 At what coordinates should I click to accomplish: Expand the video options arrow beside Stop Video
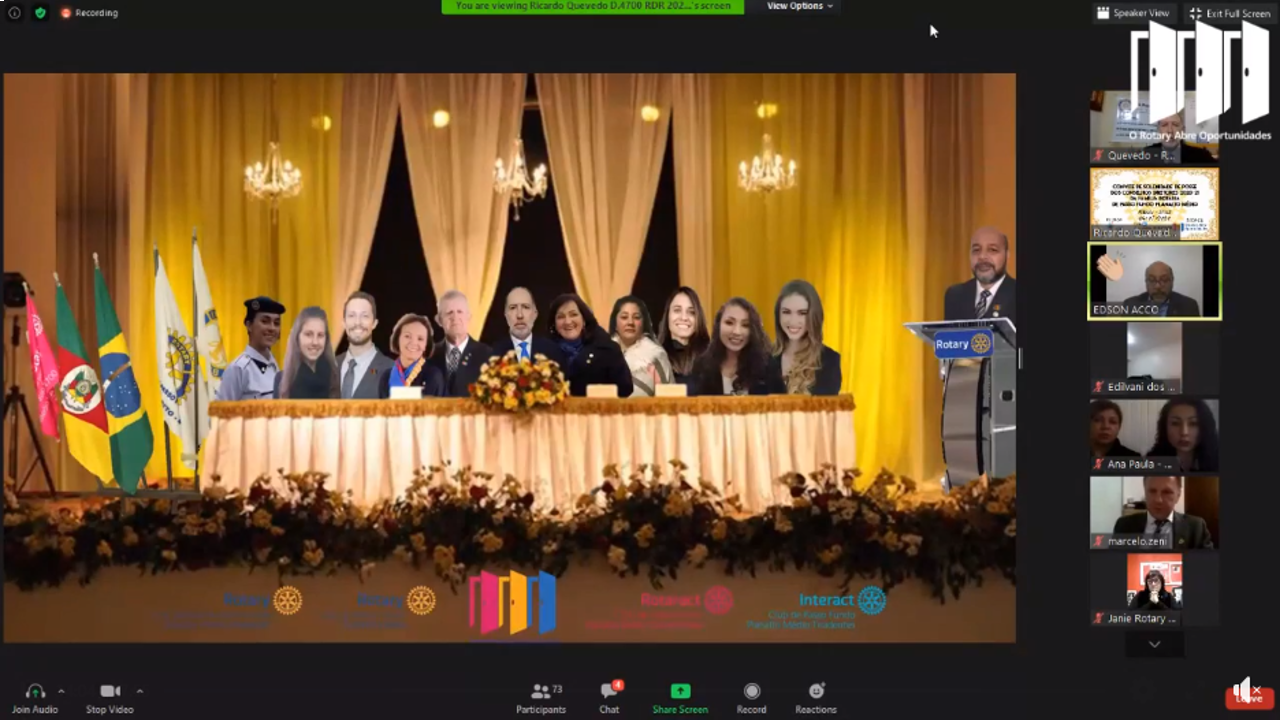(x=139, y=691)
